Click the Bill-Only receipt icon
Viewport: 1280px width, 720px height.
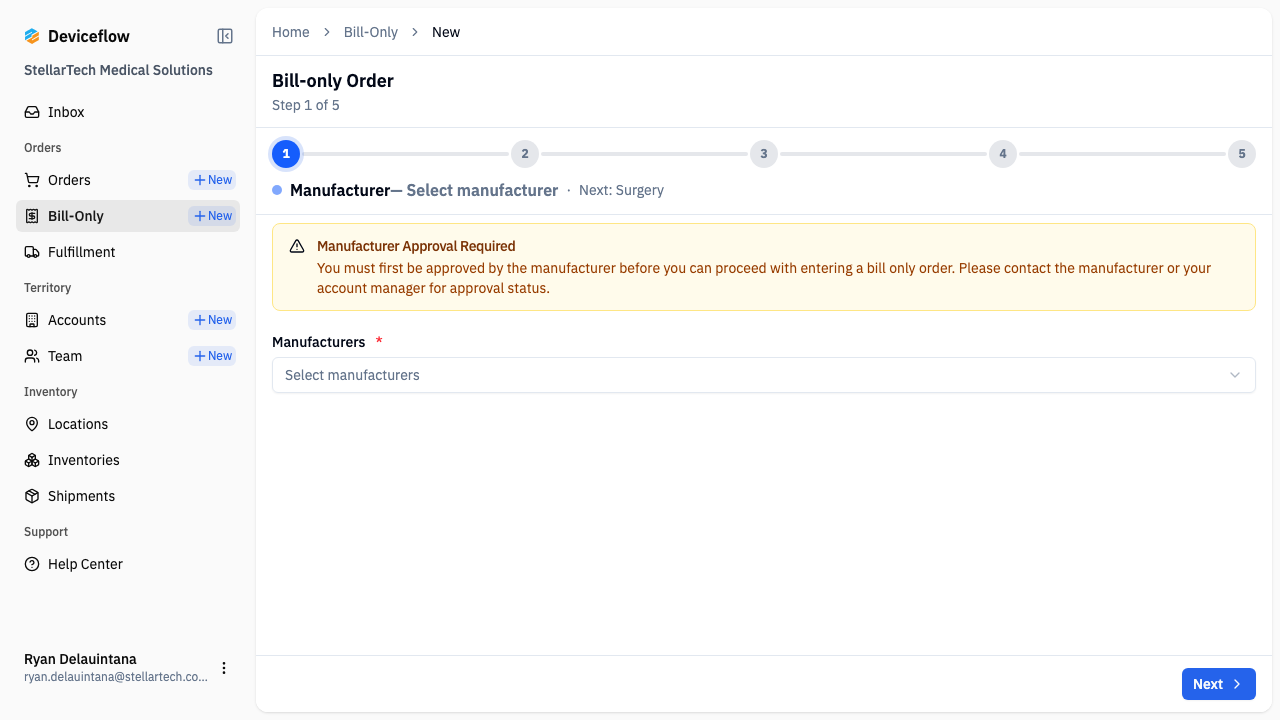[x=31, y=215]
